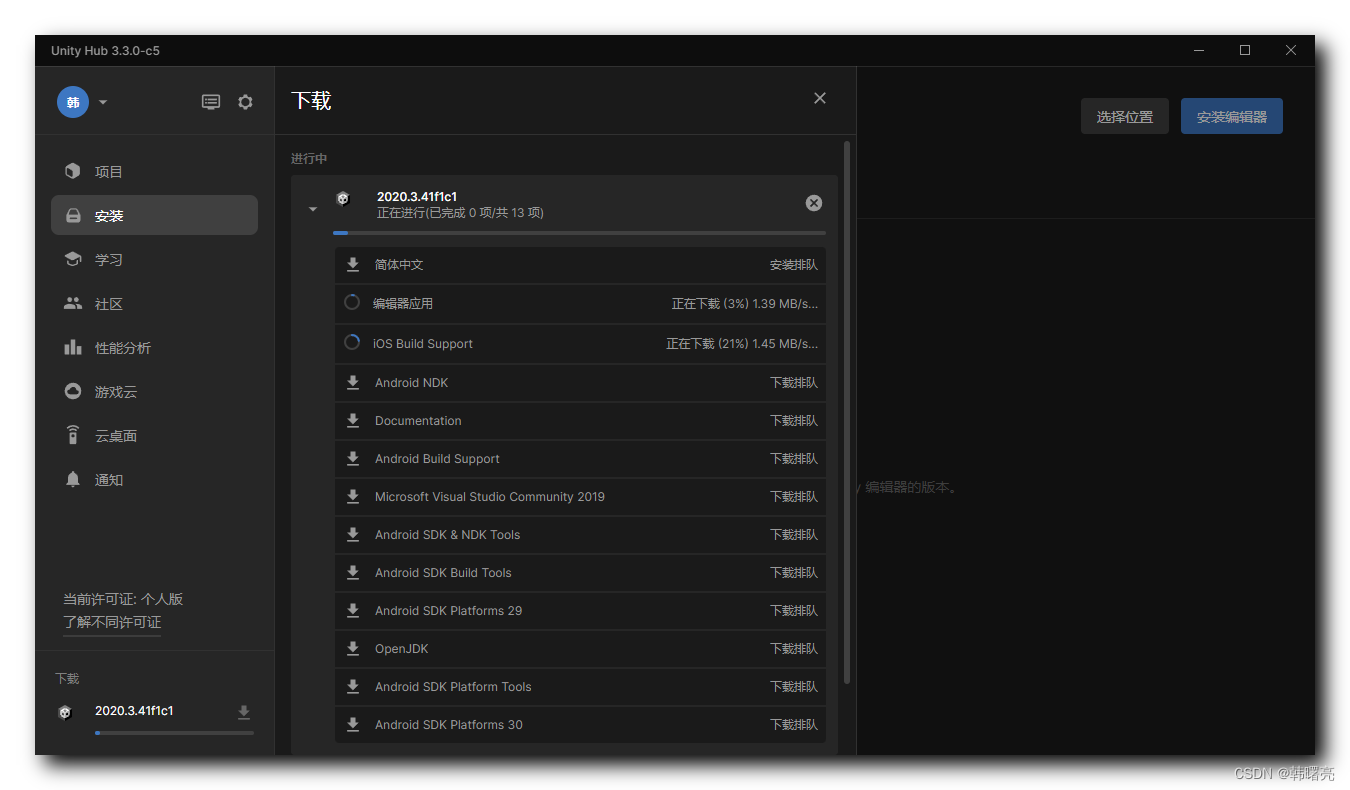This screenshot has width=1350, height=790.
Task: Click the spinner for iOS Build Support
Action: [352, 342]
